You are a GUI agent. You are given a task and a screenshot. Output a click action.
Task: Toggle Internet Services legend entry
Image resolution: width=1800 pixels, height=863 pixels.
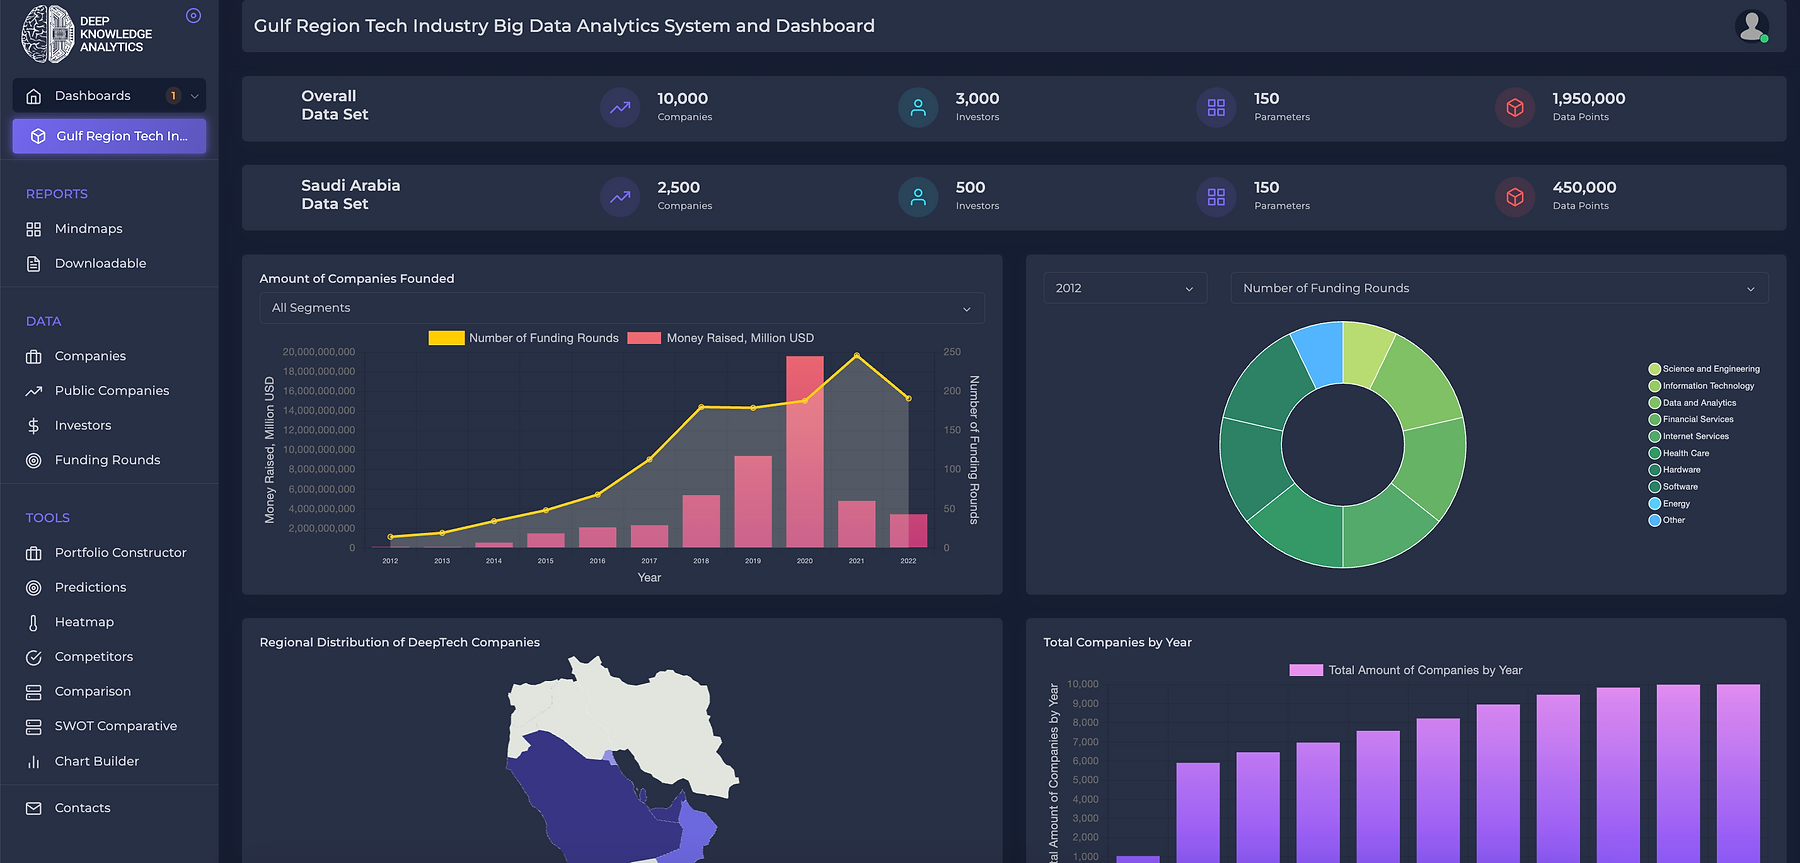coord(1688,436)
